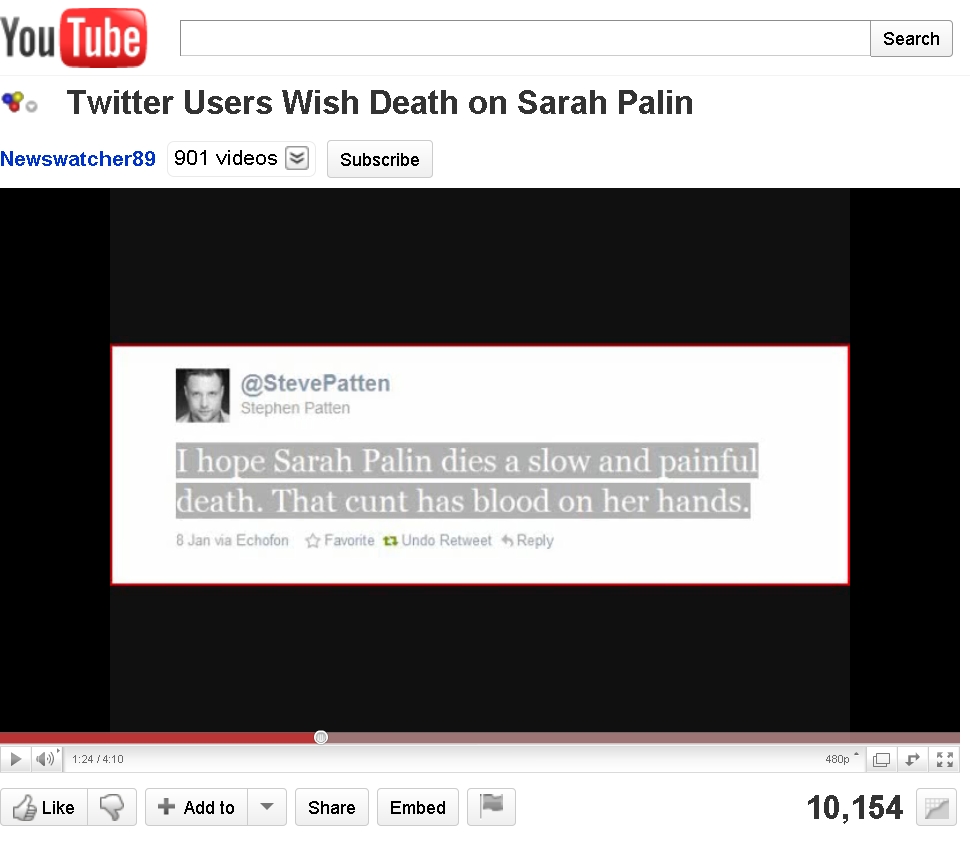Flag the video with flag icon
970x842 pixels.
pos(491,807)
